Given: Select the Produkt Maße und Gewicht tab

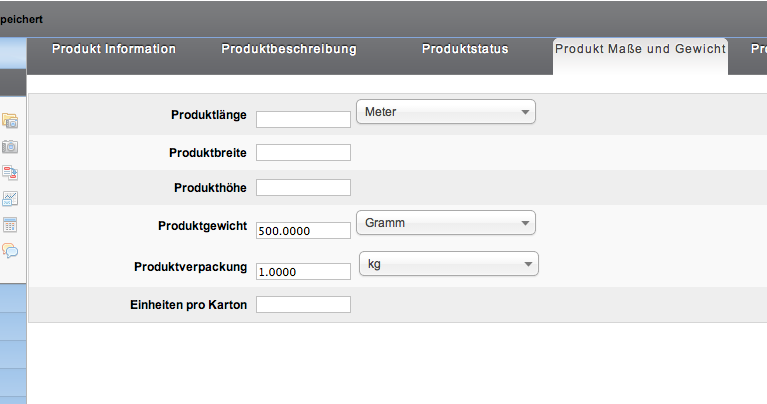Looking at the screenshot, I should tap(640, 49).
